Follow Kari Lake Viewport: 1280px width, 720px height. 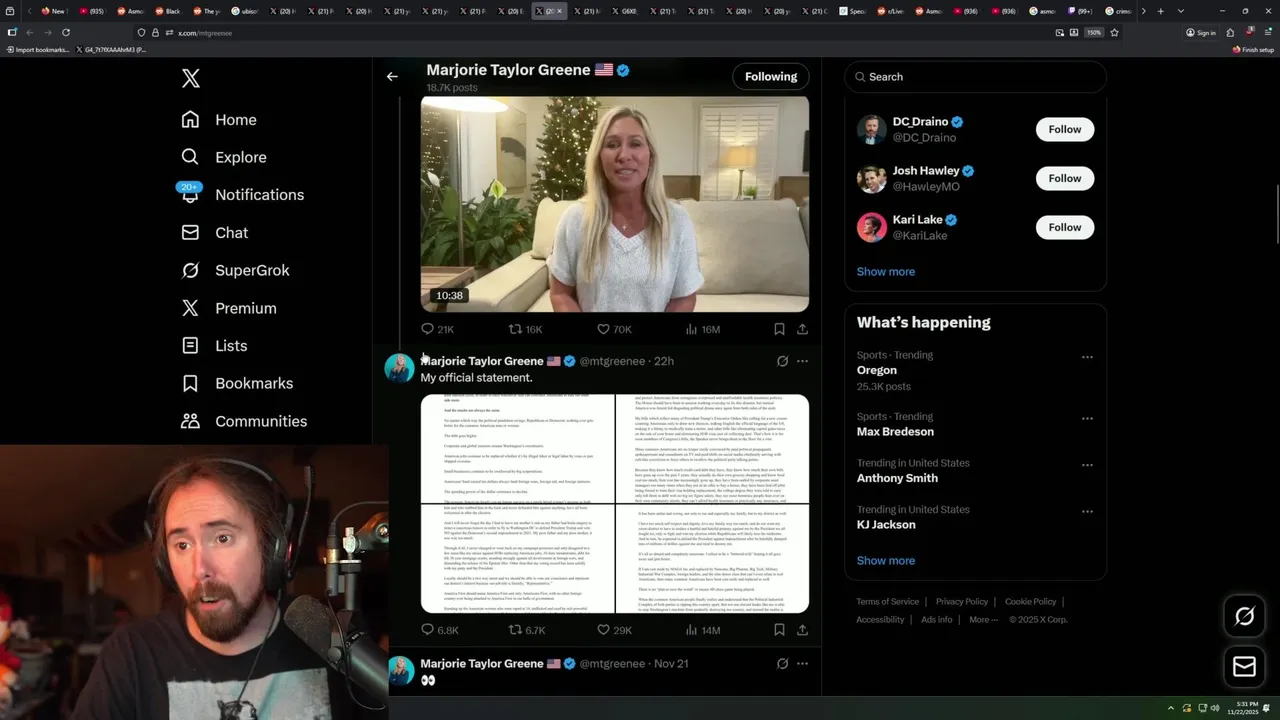pyautogui.click(x=1064, y=227)
